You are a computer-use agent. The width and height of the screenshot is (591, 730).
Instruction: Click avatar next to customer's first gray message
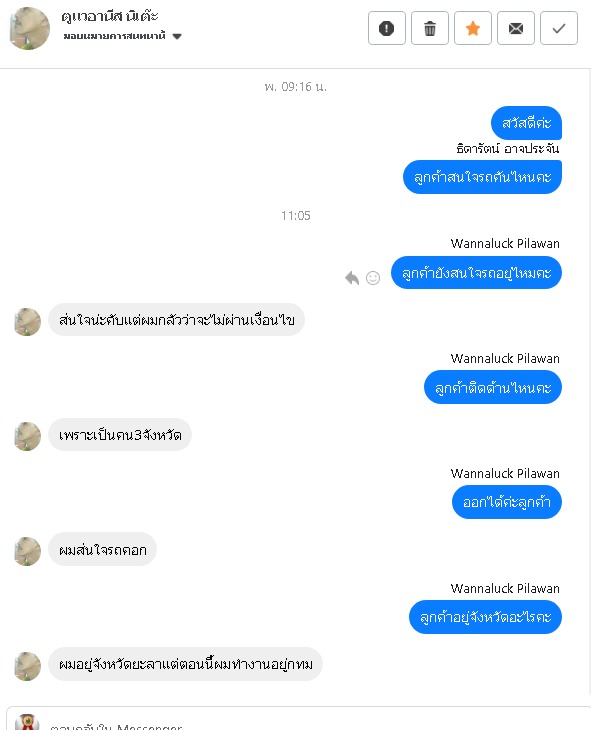tap(27, 322)
